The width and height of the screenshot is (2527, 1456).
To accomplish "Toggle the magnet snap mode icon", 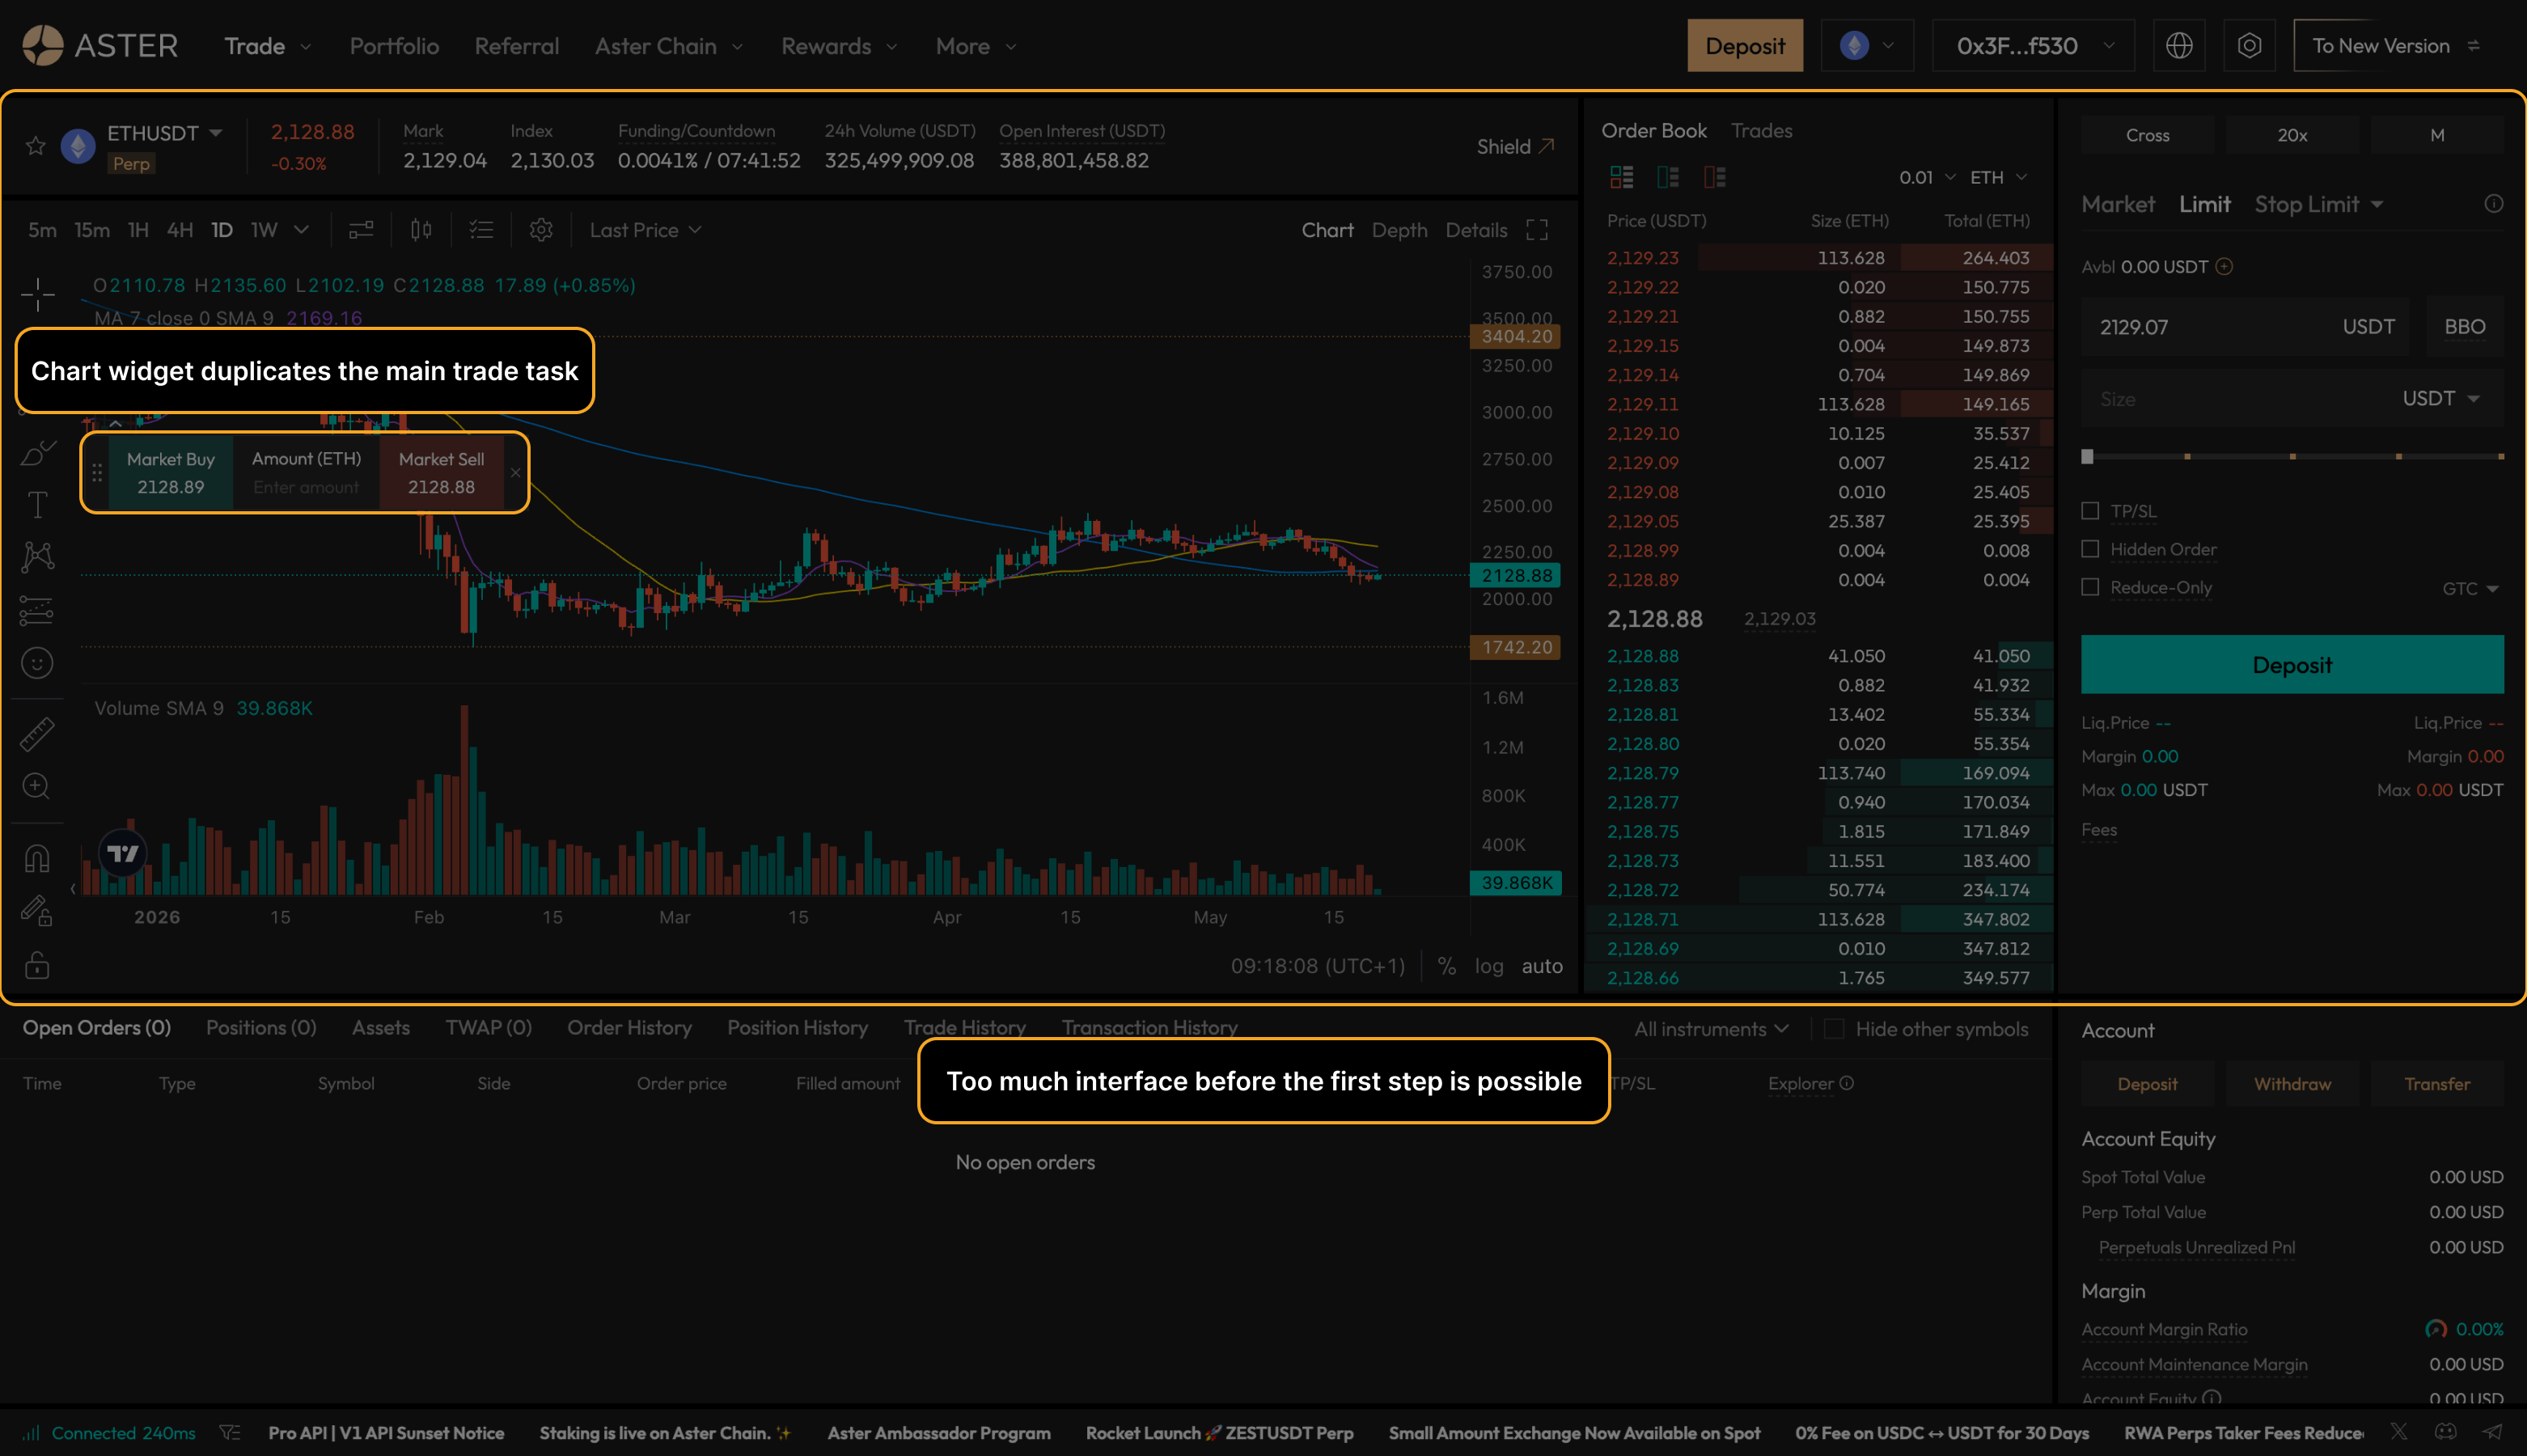I will [37, 859].
